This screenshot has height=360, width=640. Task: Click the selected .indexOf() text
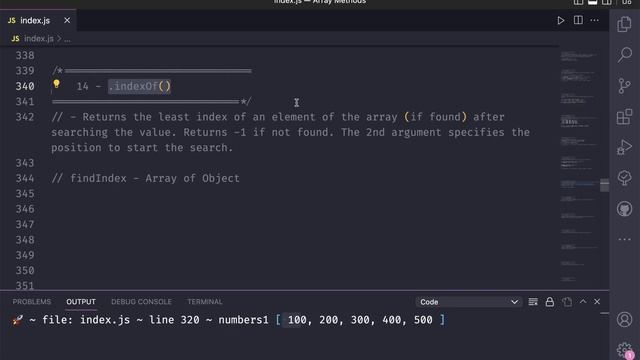click(x=139, y=86)
